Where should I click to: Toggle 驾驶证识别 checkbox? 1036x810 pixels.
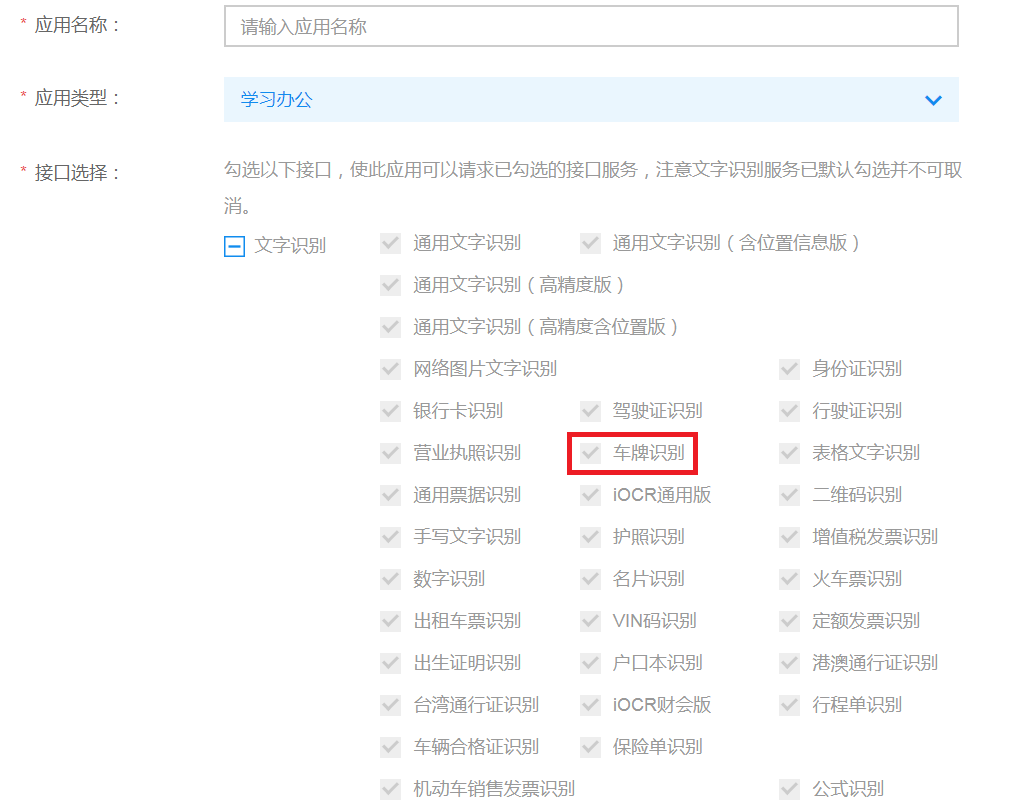(590, 411)
